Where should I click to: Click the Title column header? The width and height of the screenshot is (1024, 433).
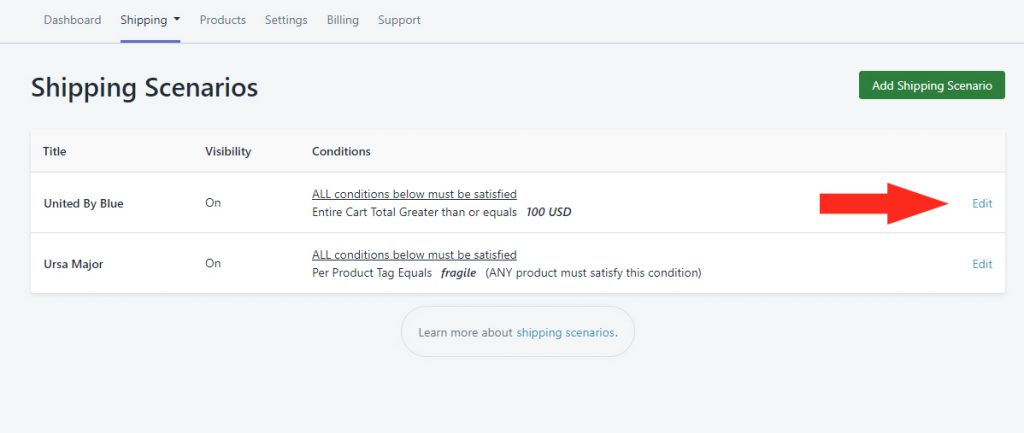click(x=55, y=152)
